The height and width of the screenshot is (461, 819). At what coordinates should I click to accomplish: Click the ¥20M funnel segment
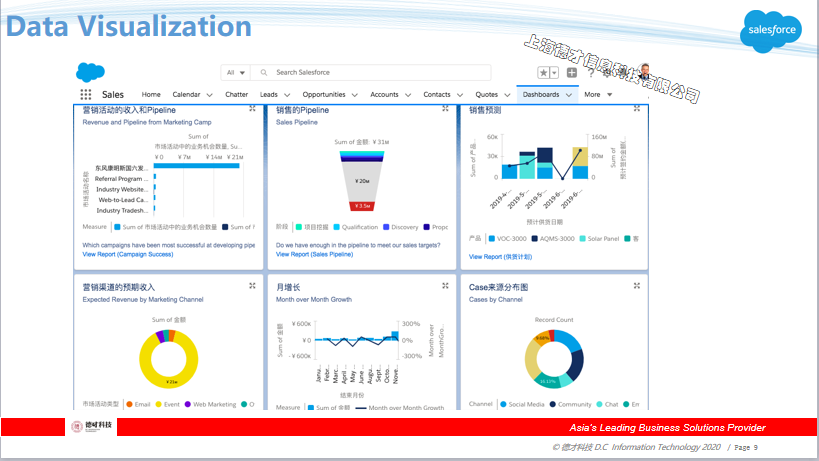(x=362, y=181)
